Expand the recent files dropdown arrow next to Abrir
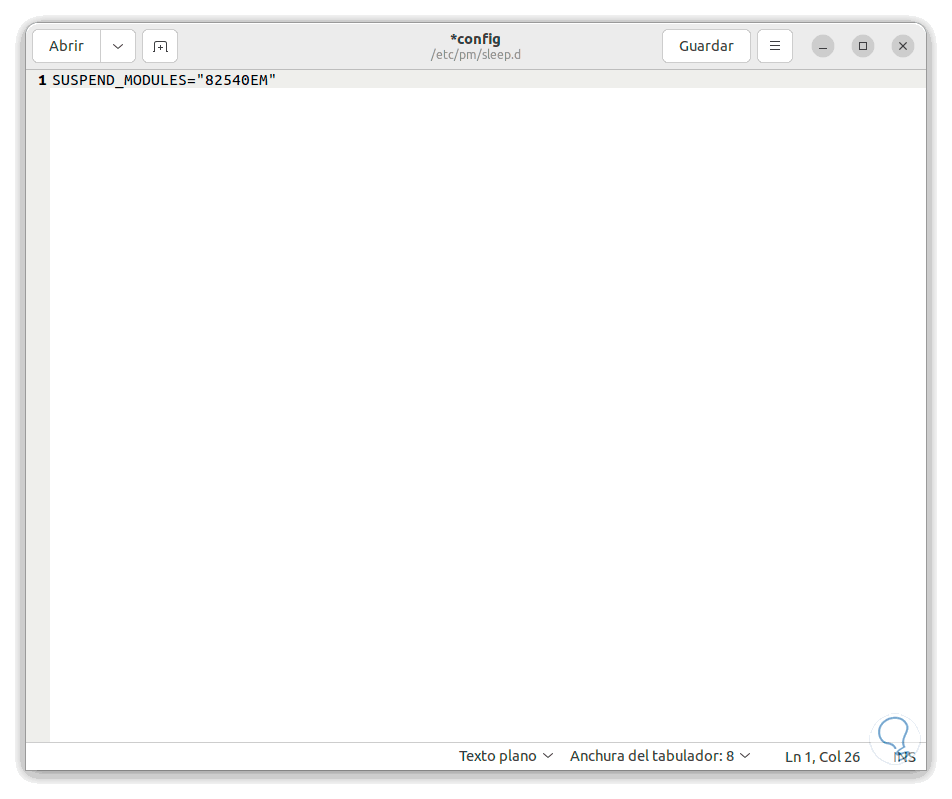The width and height of the screenshot is (952, 799). click(x=118, y=46)
